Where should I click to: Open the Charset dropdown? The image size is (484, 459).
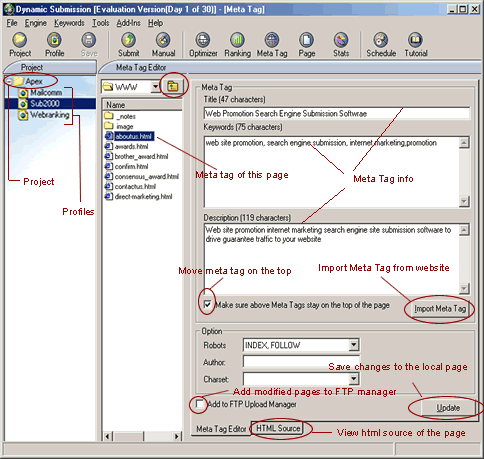point(354,379)
